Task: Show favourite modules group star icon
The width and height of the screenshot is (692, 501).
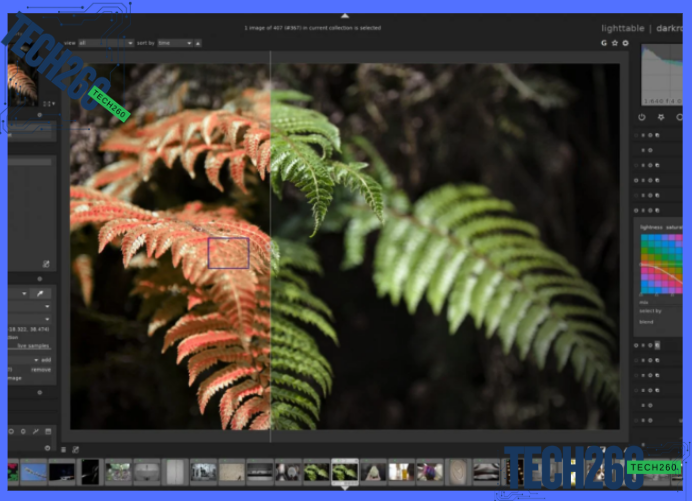Action: (663, 117)
